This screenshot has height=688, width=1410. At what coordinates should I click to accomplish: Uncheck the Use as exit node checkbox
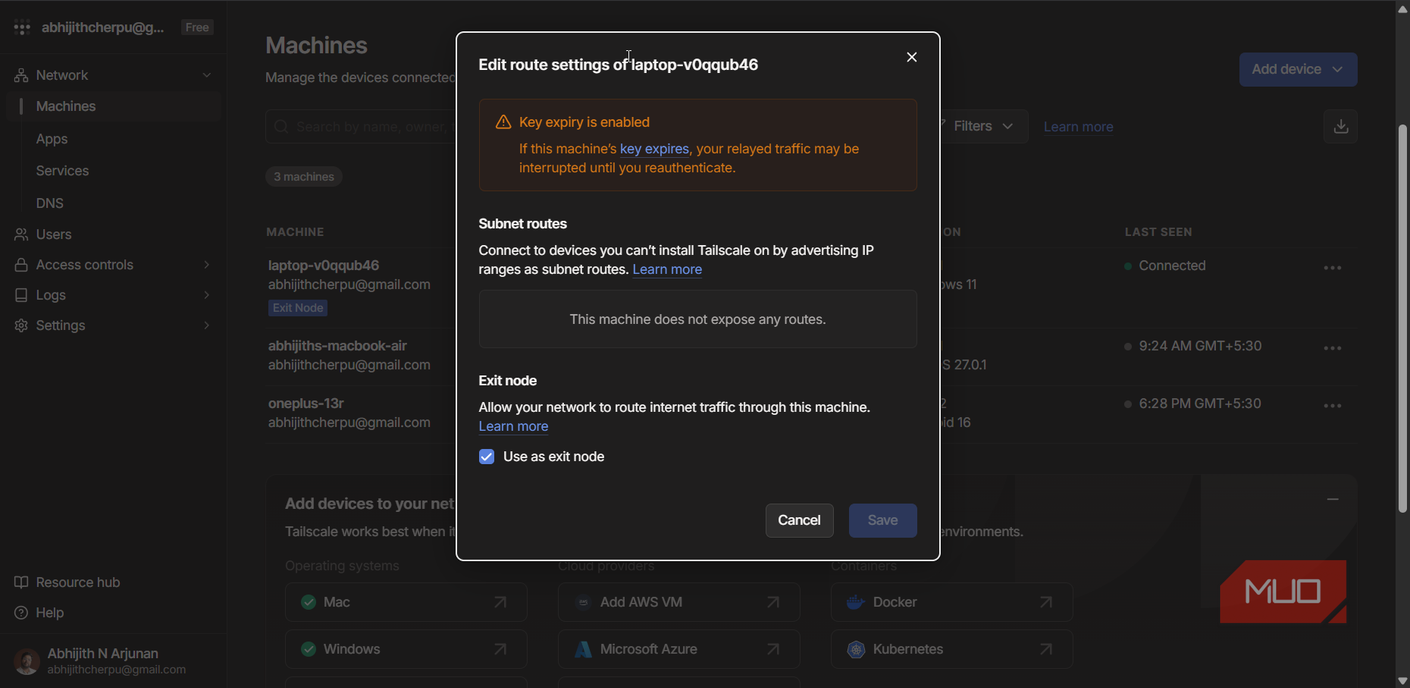pos(487,457)
